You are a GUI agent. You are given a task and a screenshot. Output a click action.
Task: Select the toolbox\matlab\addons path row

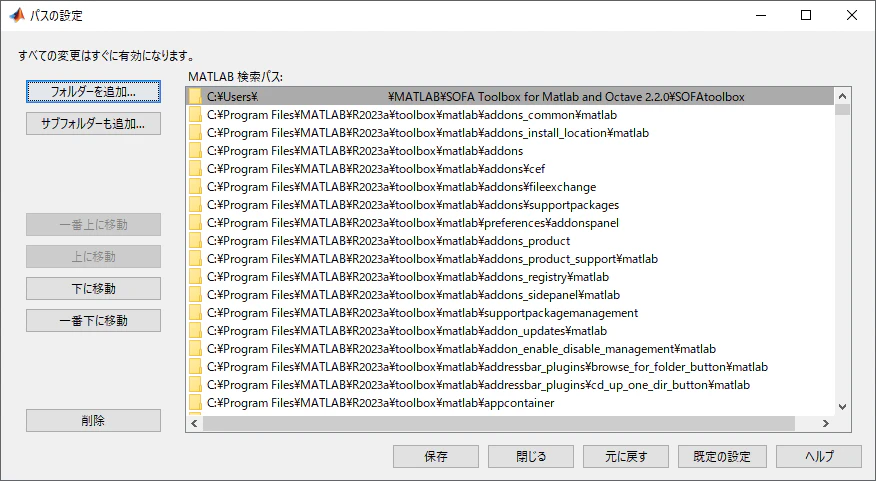coord(510,151)
